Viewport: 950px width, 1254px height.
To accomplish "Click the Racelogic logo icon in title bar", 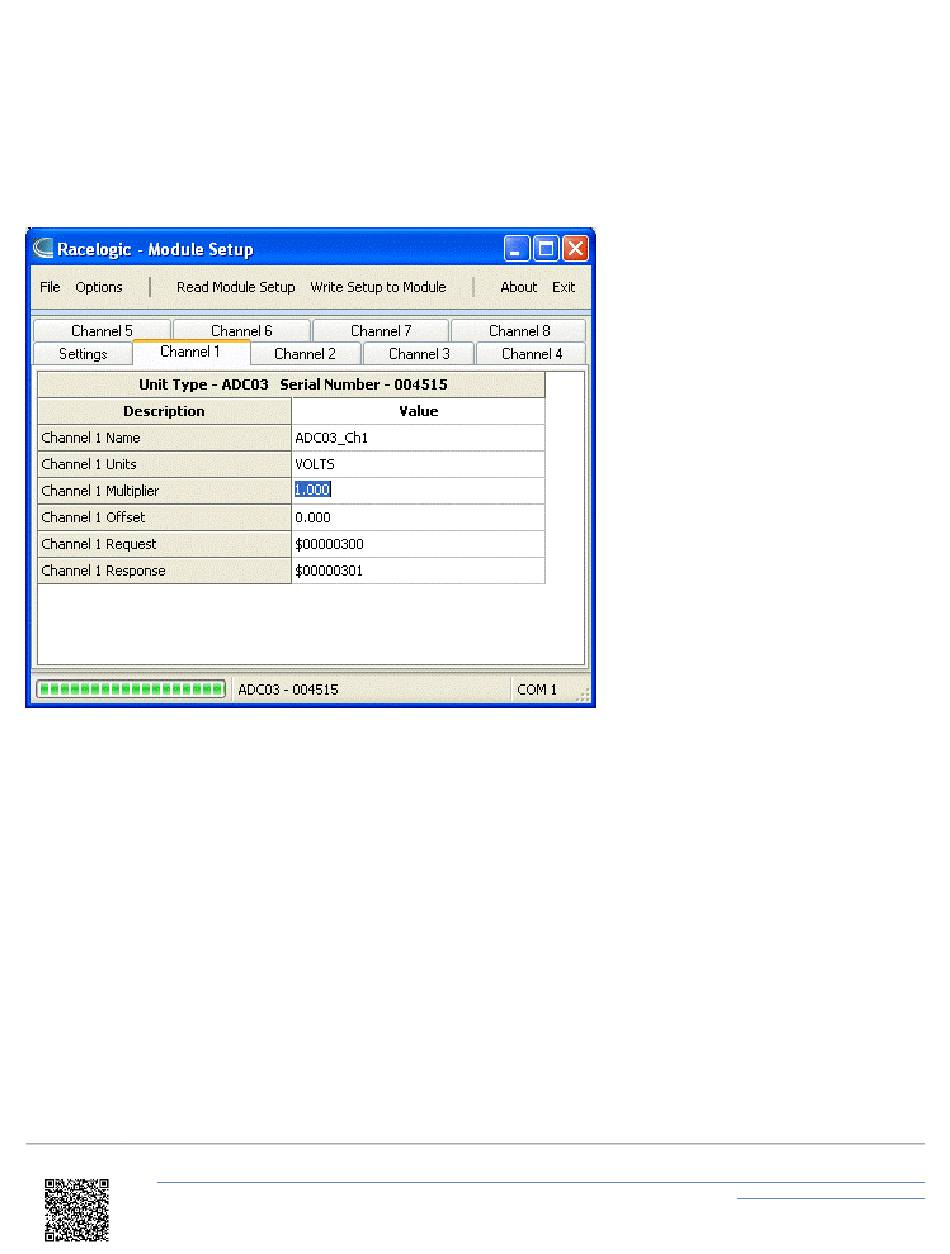I will (x=43, y=249).
